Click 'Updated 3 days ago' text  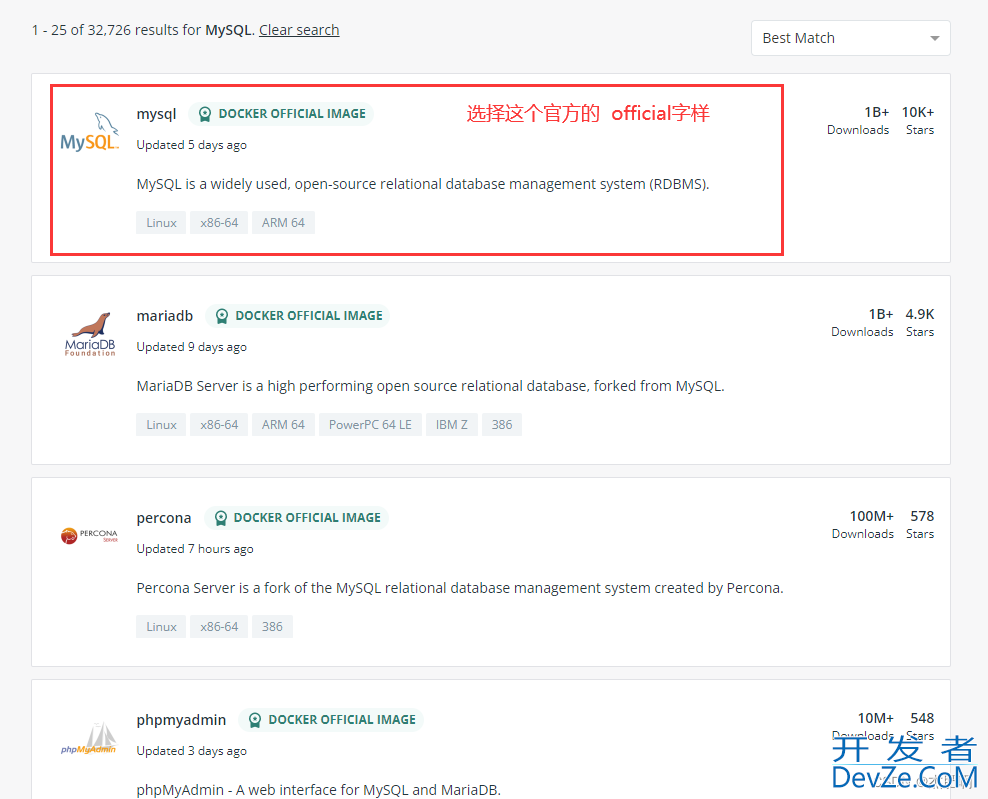[192, 751]
